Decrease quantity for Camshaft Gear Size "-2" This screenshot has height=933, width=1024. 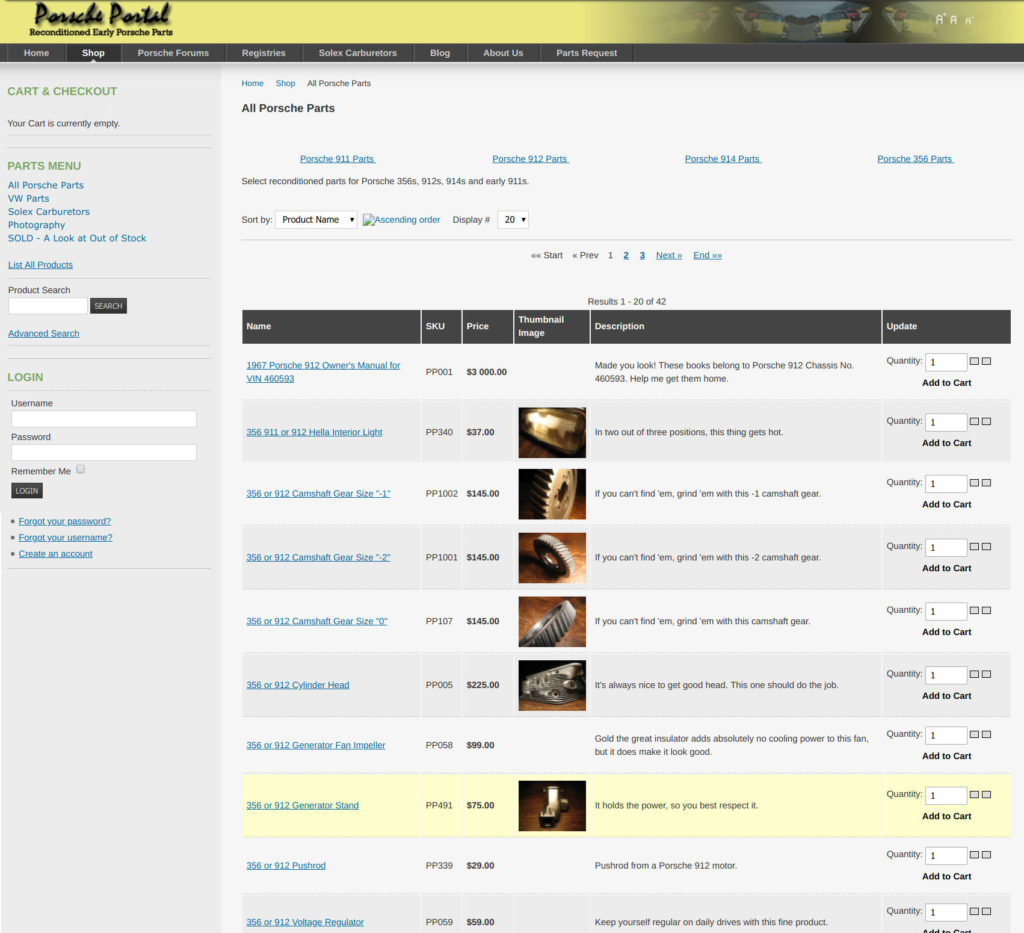tap(986, 546)
